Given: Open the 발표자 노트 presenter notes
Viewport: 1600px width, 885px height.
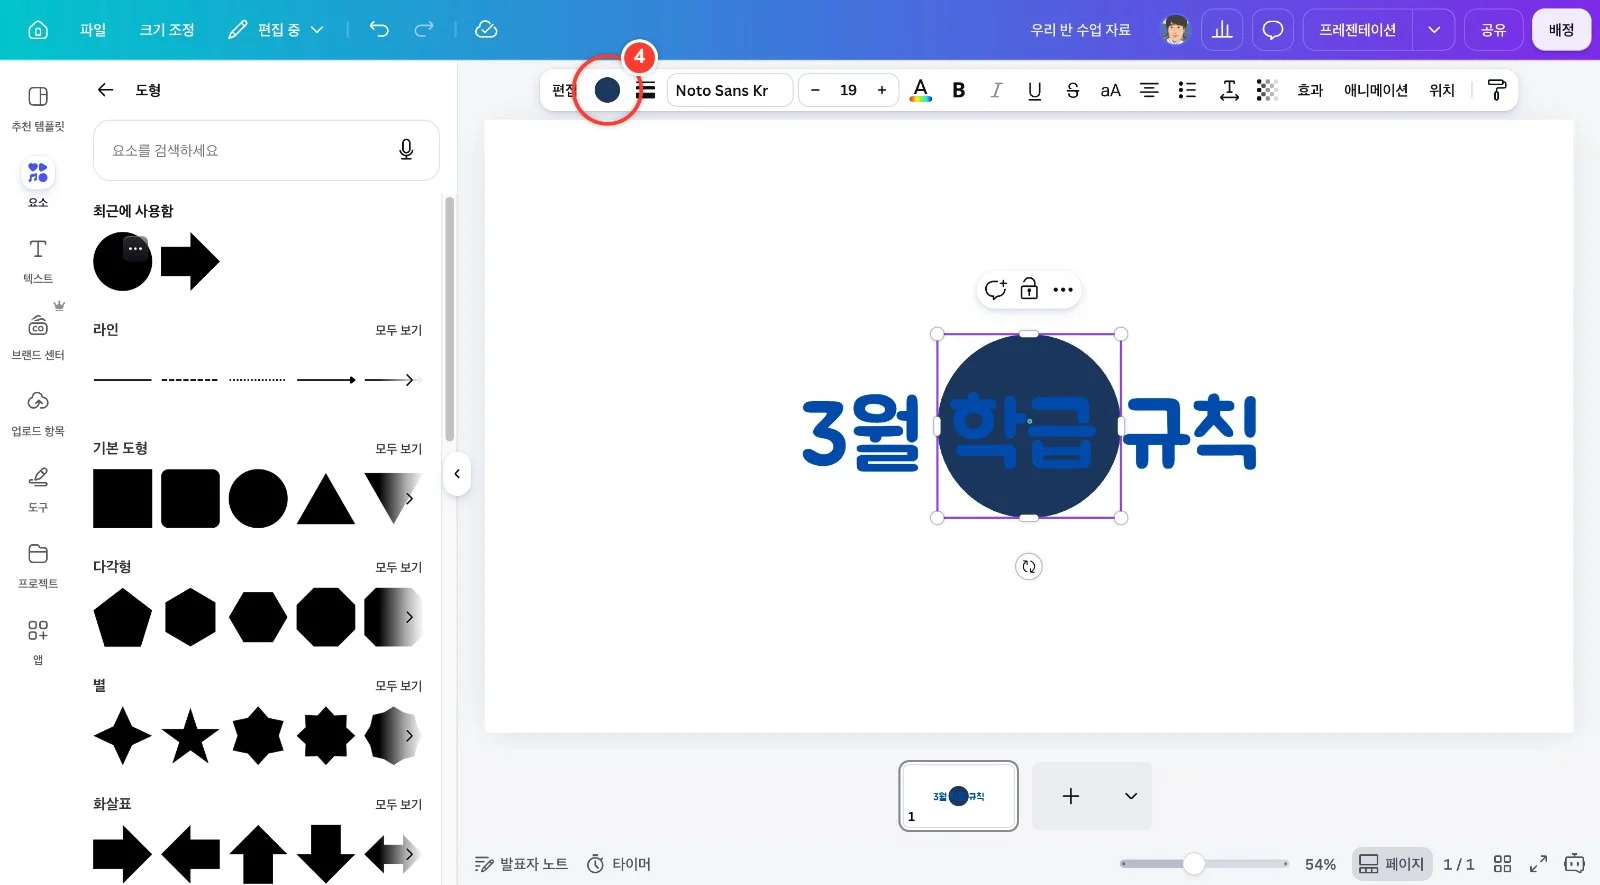Looking at the screenshot, I should point(521,864).
